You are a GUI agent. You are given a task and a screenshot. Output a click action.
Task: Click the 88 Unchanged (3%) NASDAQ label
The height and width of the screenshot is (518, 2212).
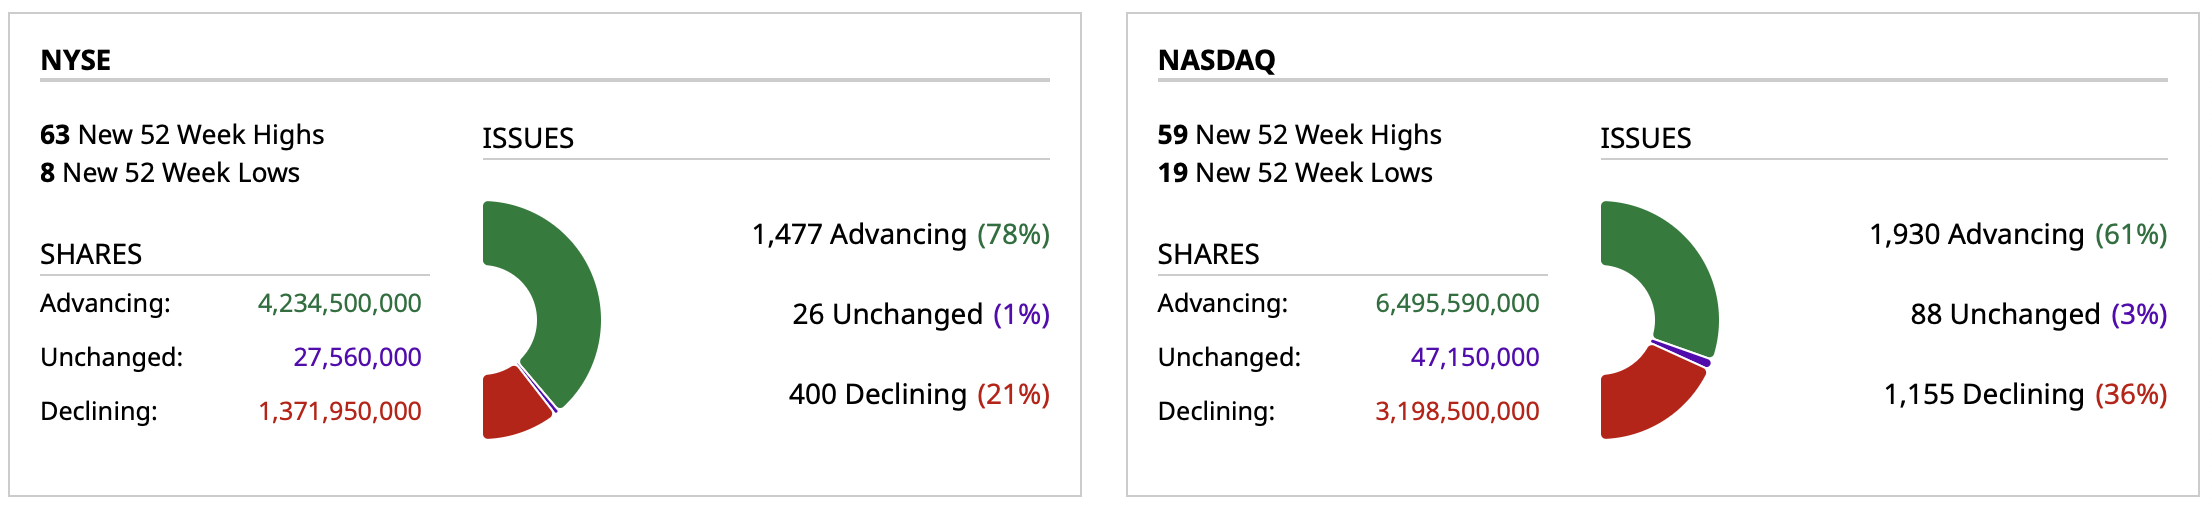pyautogui.click(x=2038, y=314)
